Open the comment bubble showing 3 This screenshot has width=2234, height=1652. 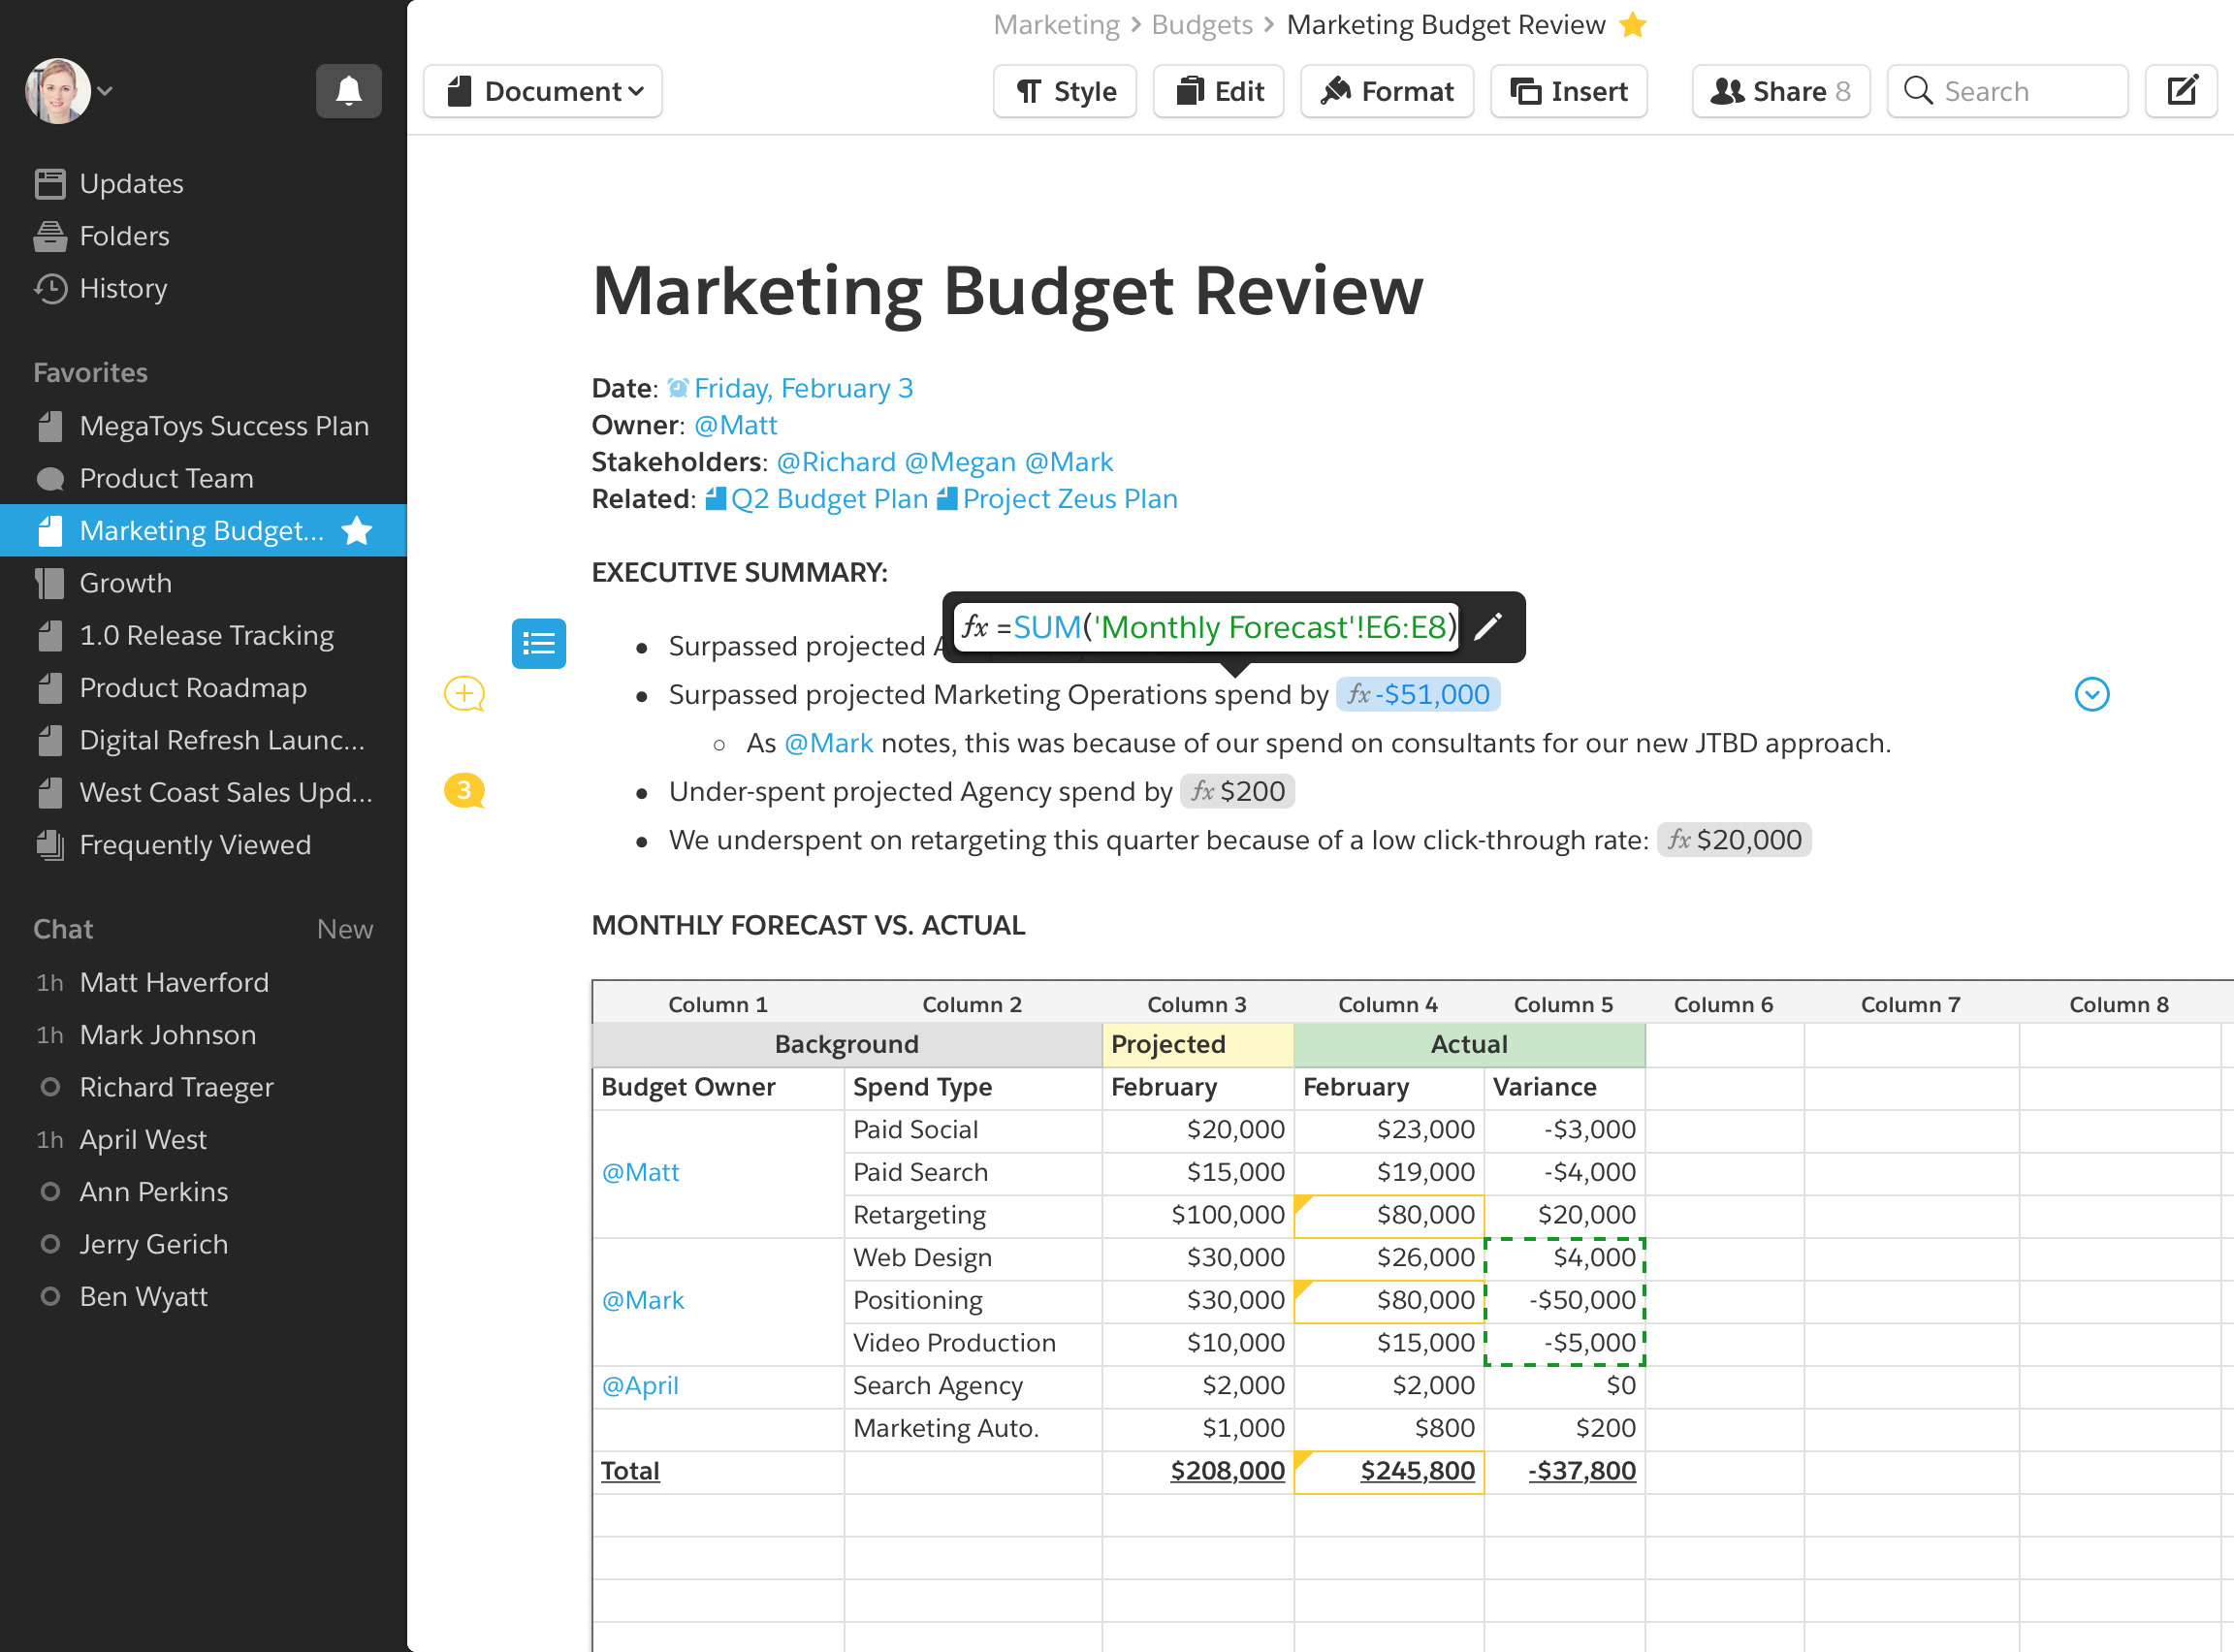(x=464, y=791)
